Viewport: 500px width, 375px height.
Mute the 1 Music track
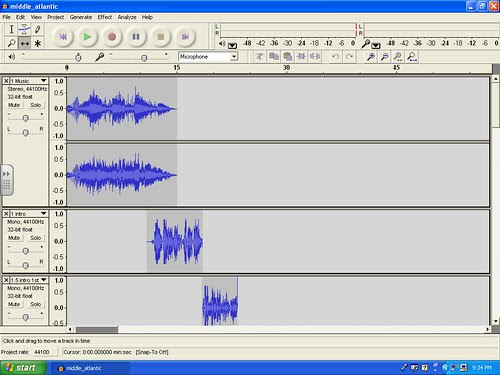14,105
